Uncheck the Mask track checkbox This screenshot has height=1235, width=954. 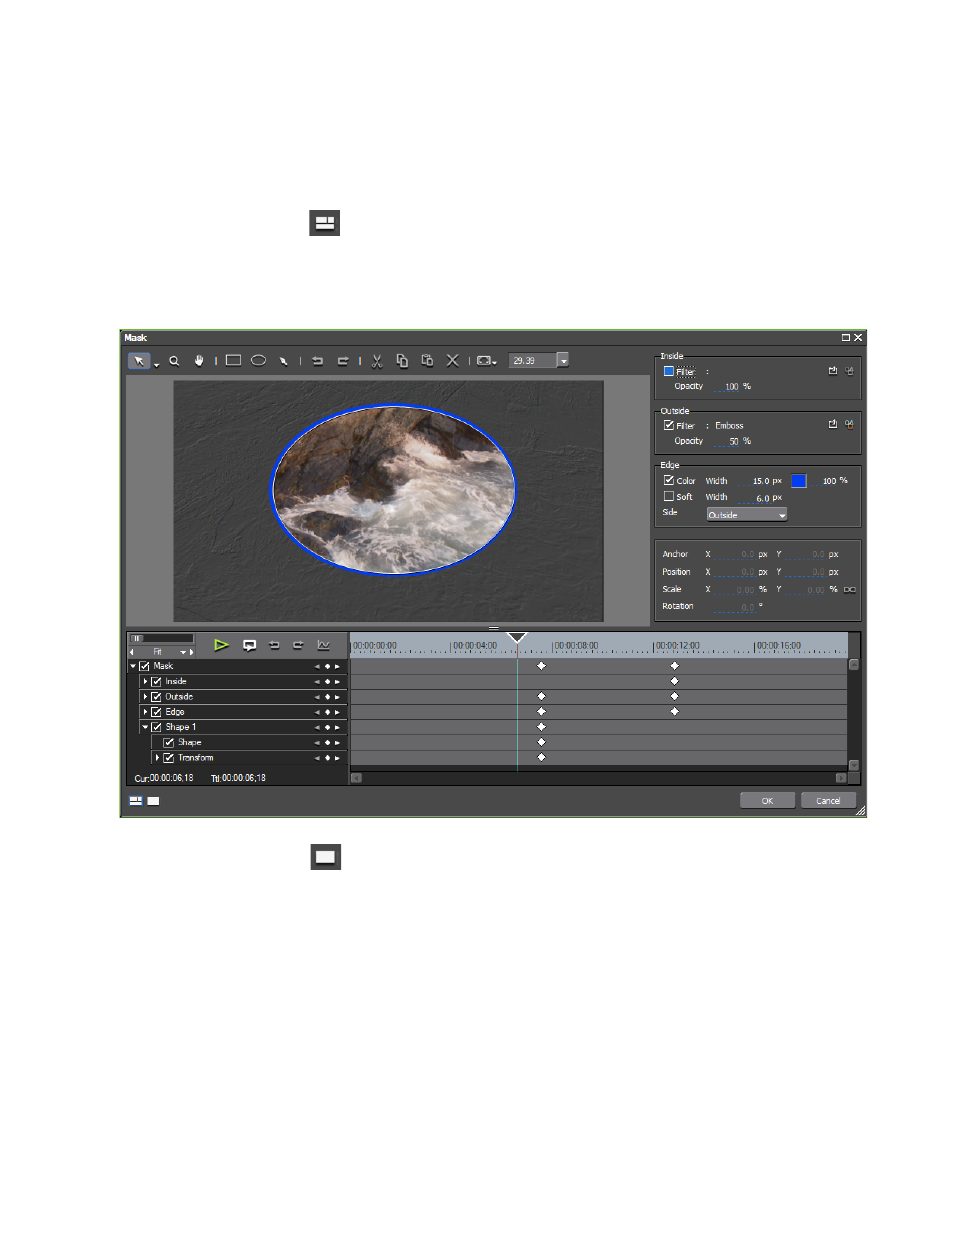(144, 666)
